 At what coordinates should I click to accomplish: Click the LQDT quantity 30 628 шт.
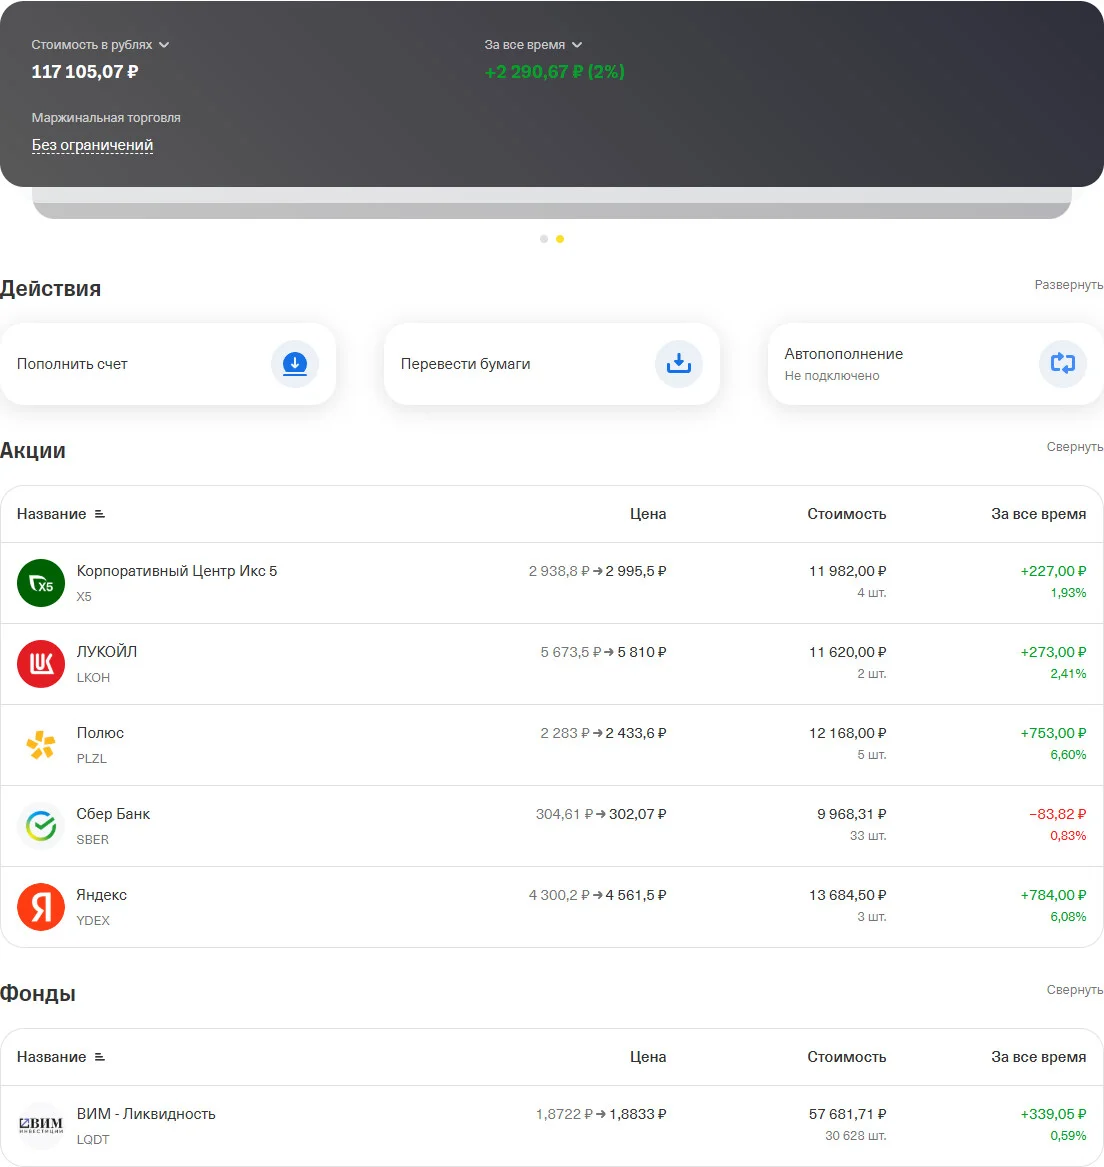pyautogui.click(x=855, y=1136)
